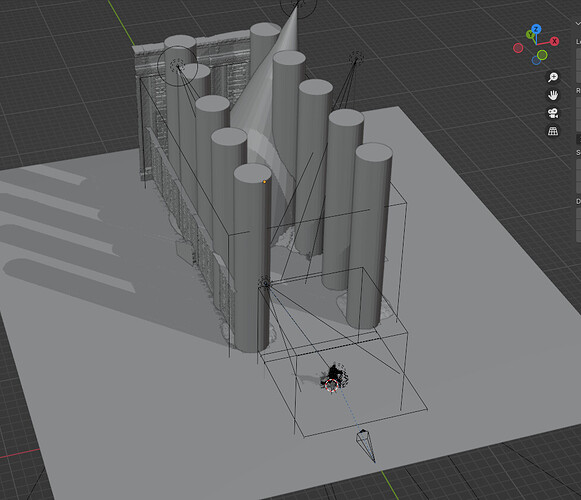Click the green Y axis on navigation gizmo
The width and height of the screenshot is (581, 500).
pos(530,35)
